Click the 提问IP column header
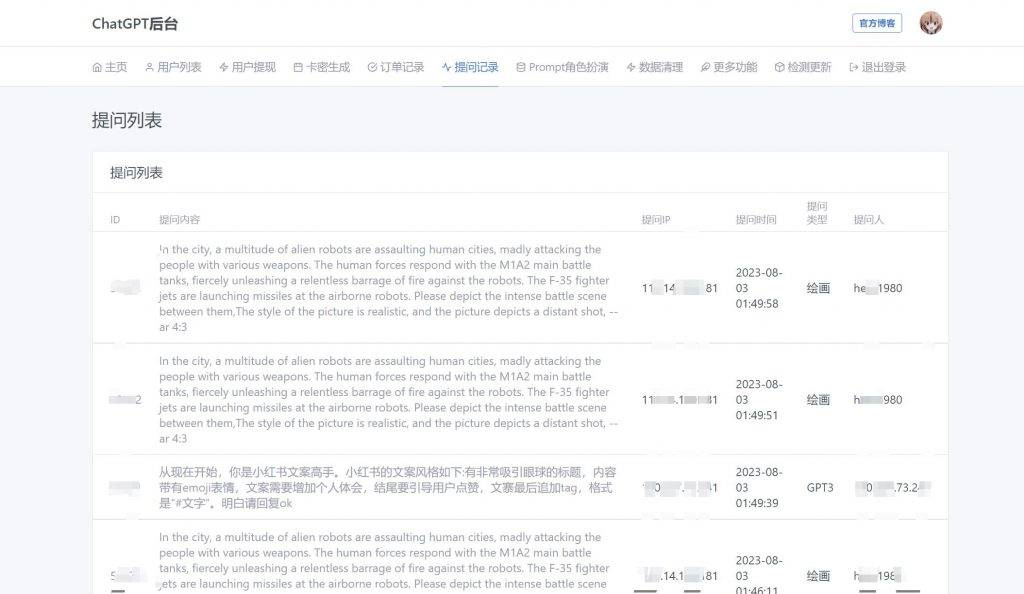The image size is (1024, 594). point(656,220)
